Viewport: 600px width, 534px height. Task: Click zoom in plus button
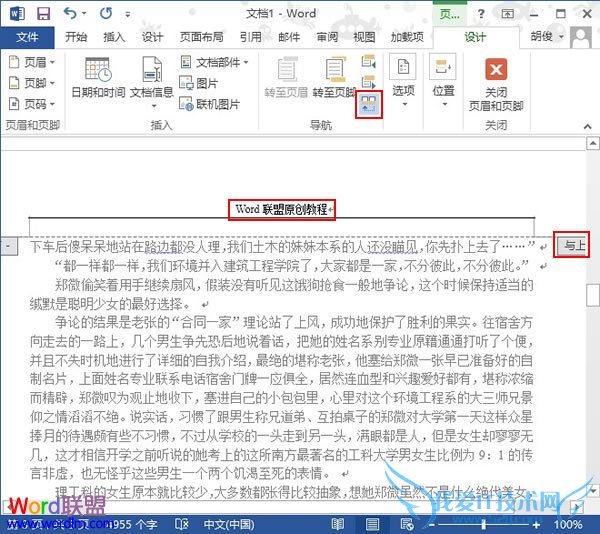click(536, 525)
